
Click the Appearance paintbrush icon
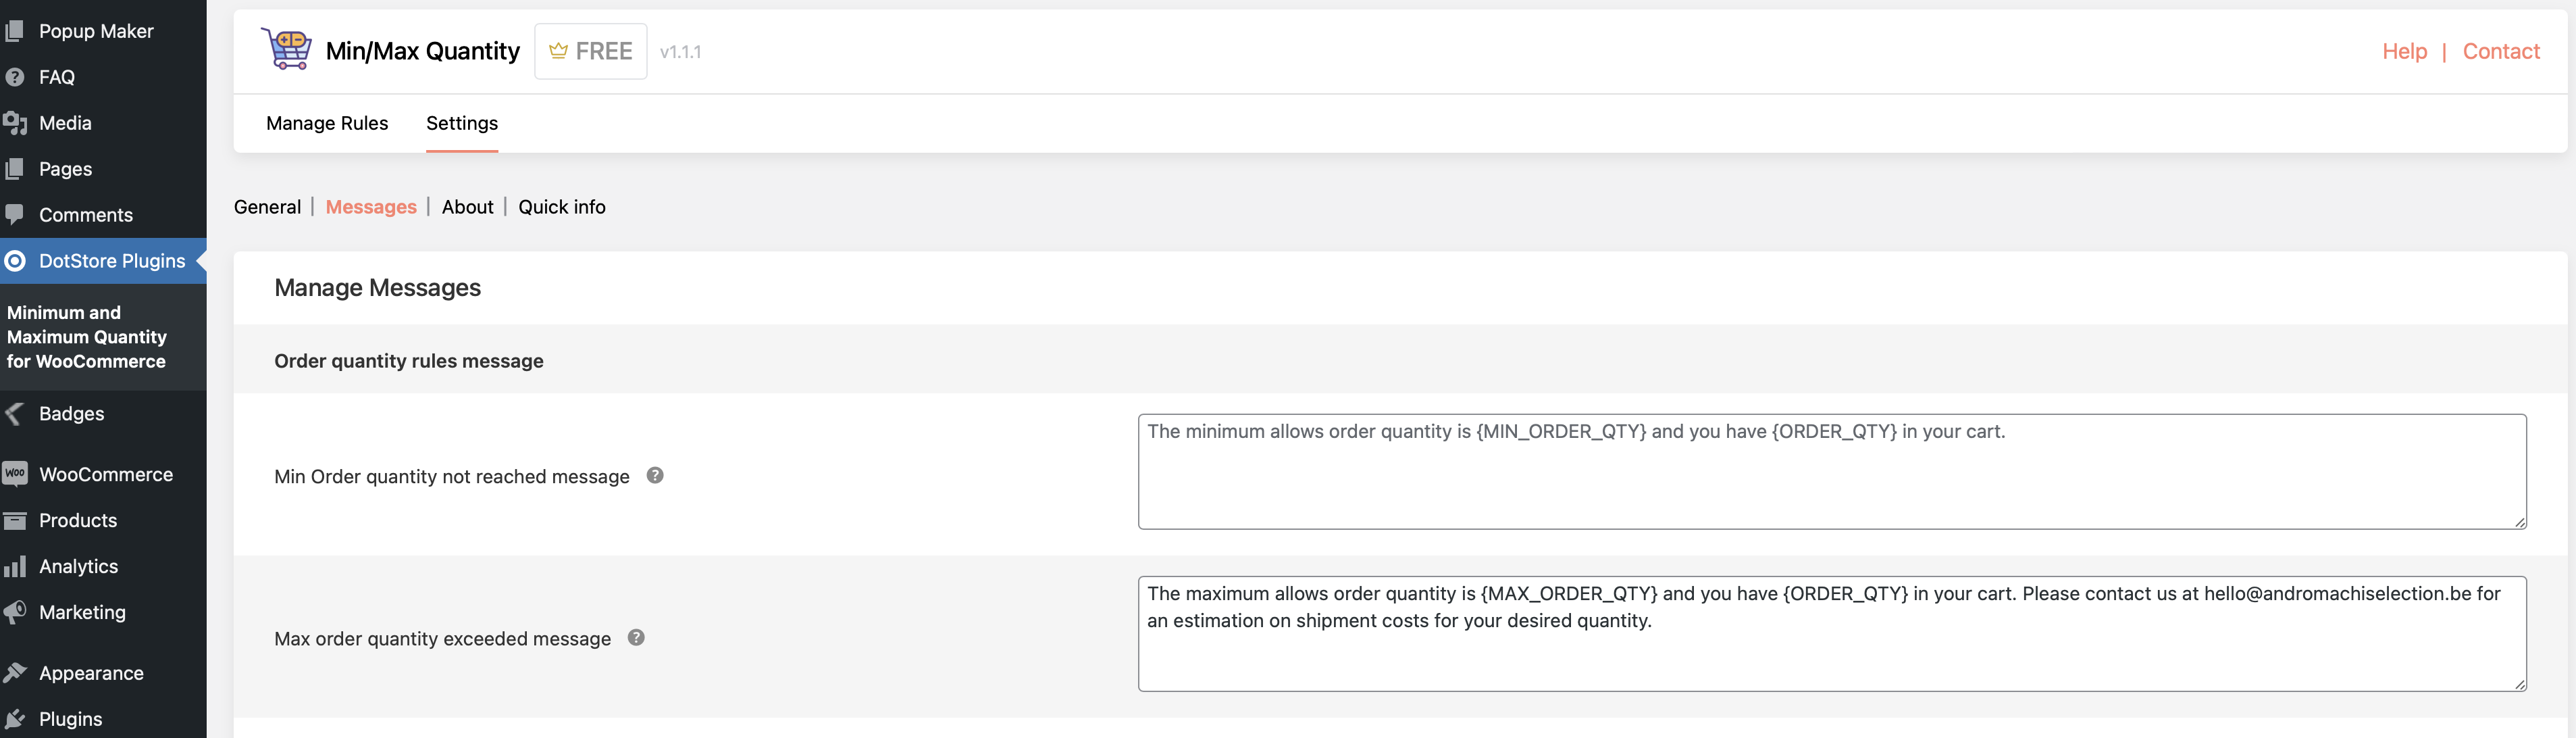coord(15,673)
